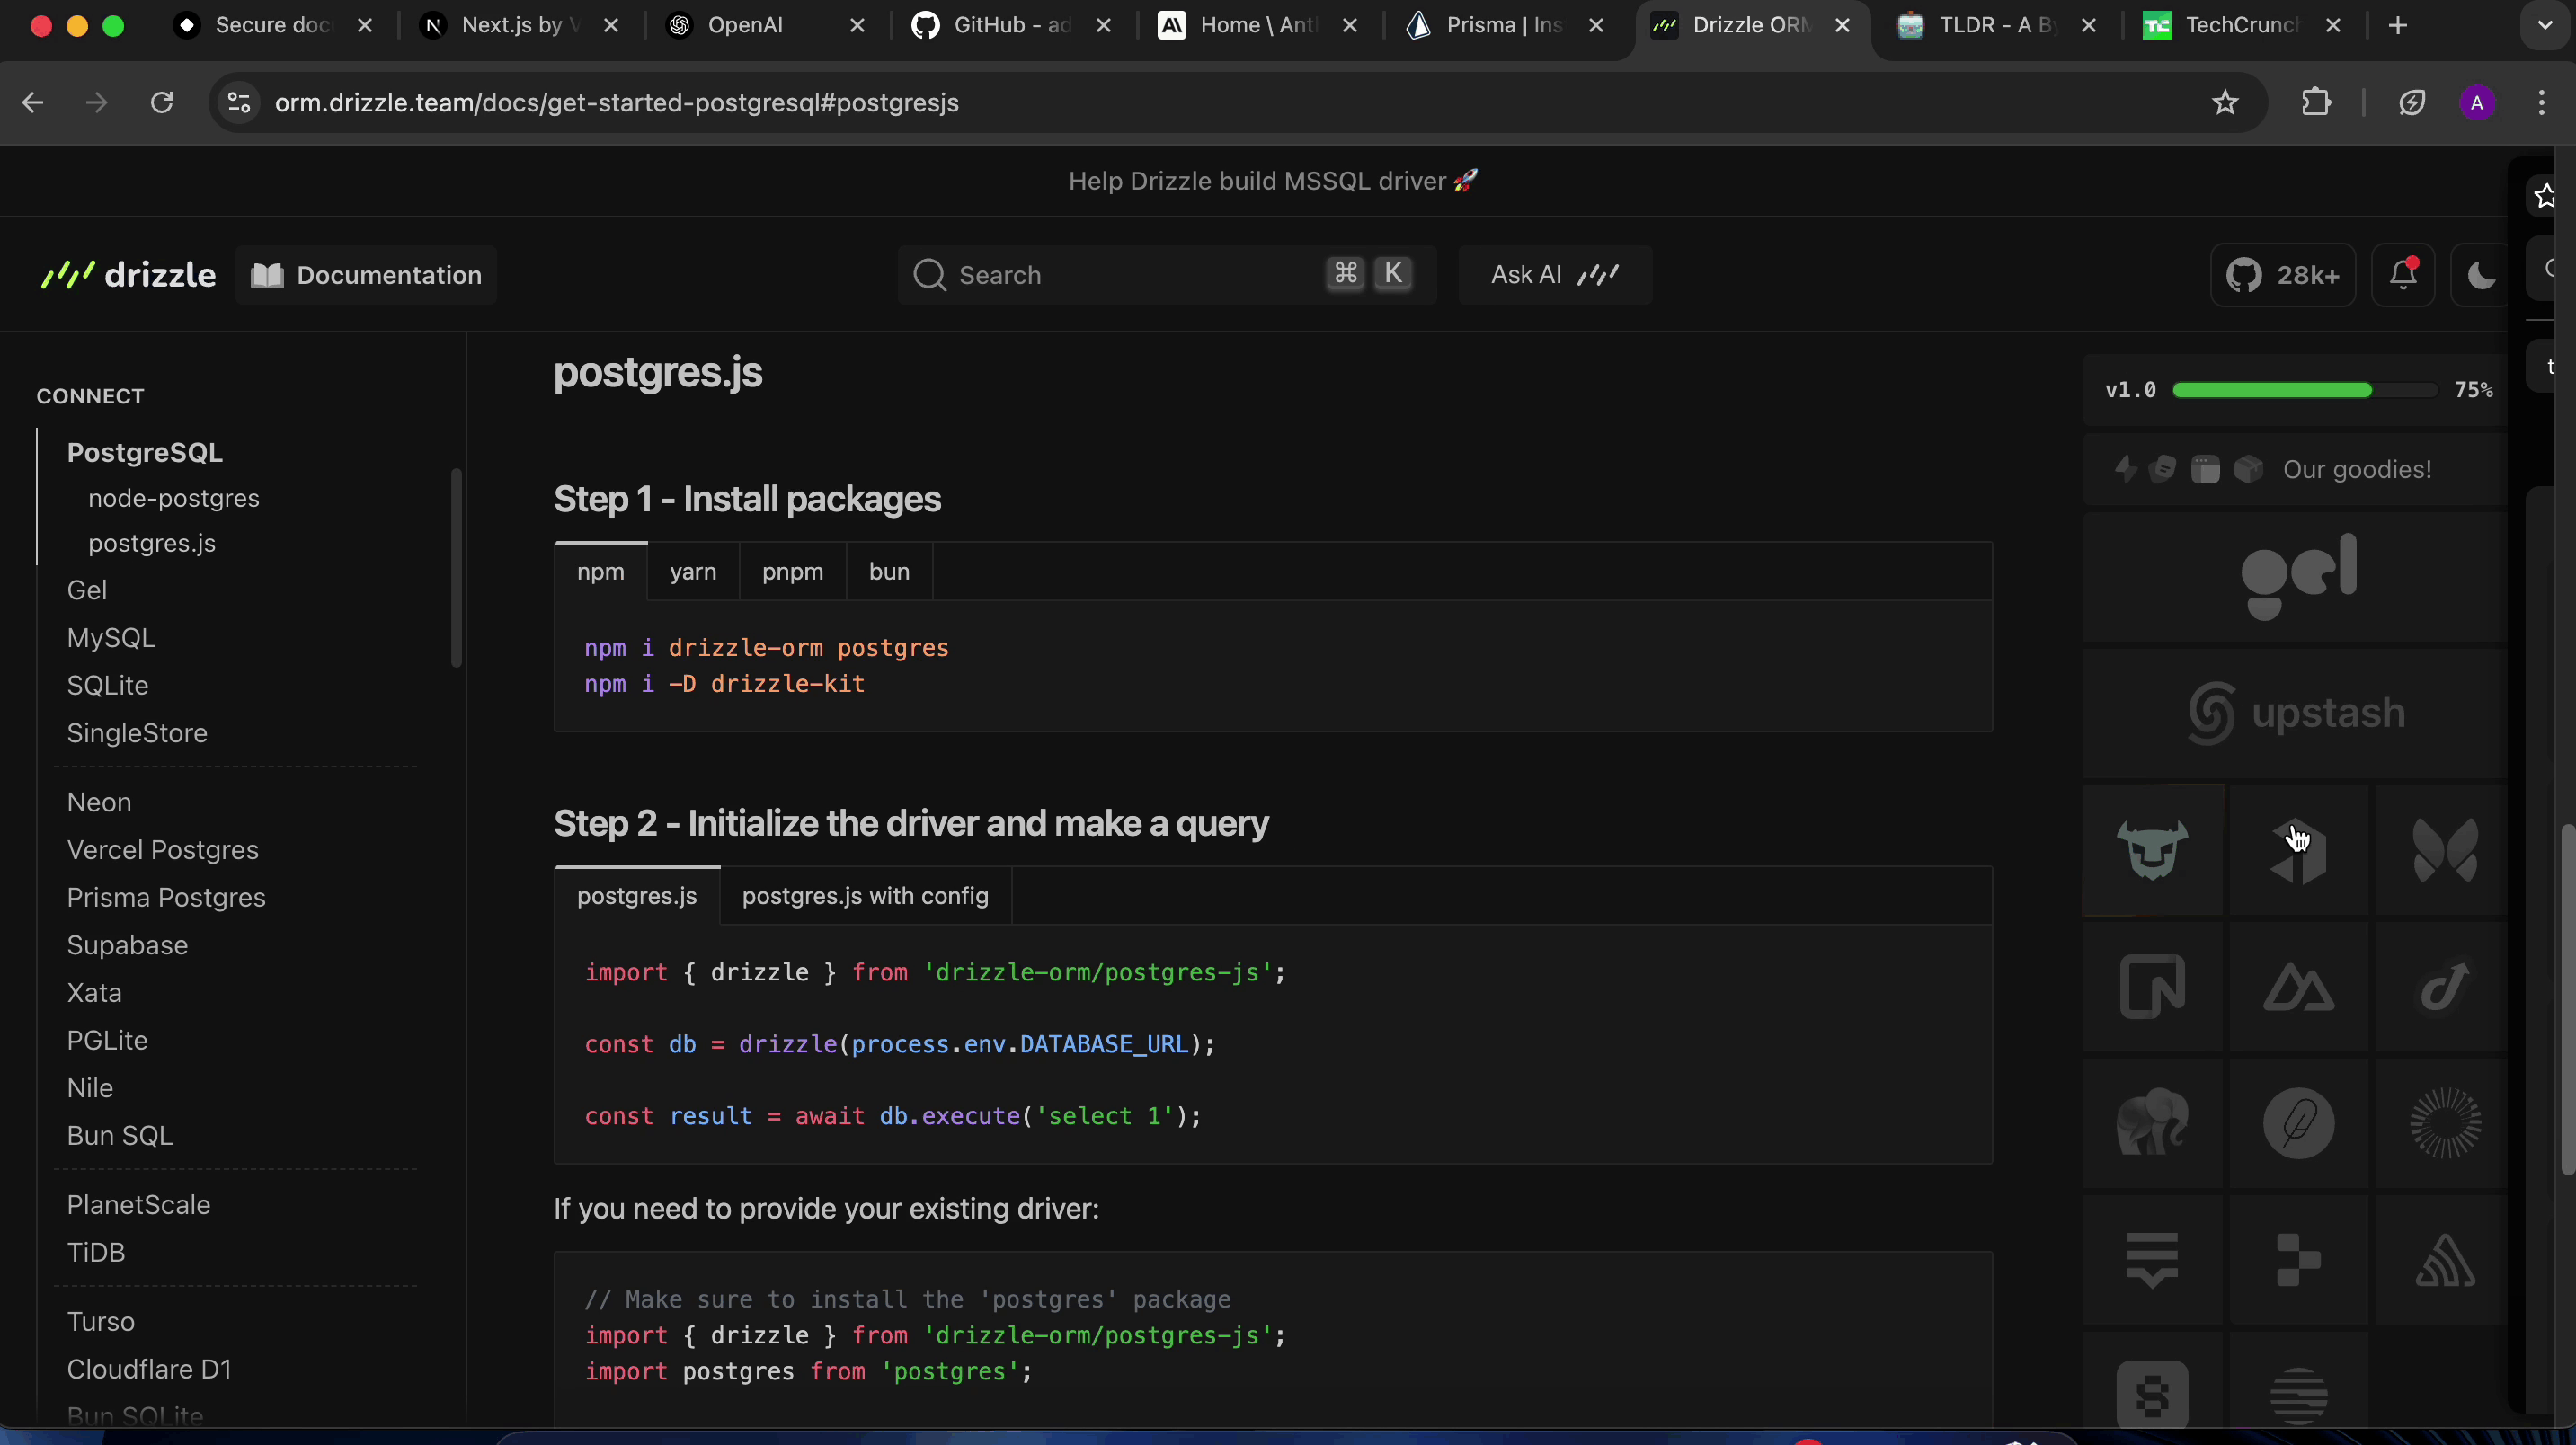
Task: Select the pnpm install tab
Action: tap(793, 572)
